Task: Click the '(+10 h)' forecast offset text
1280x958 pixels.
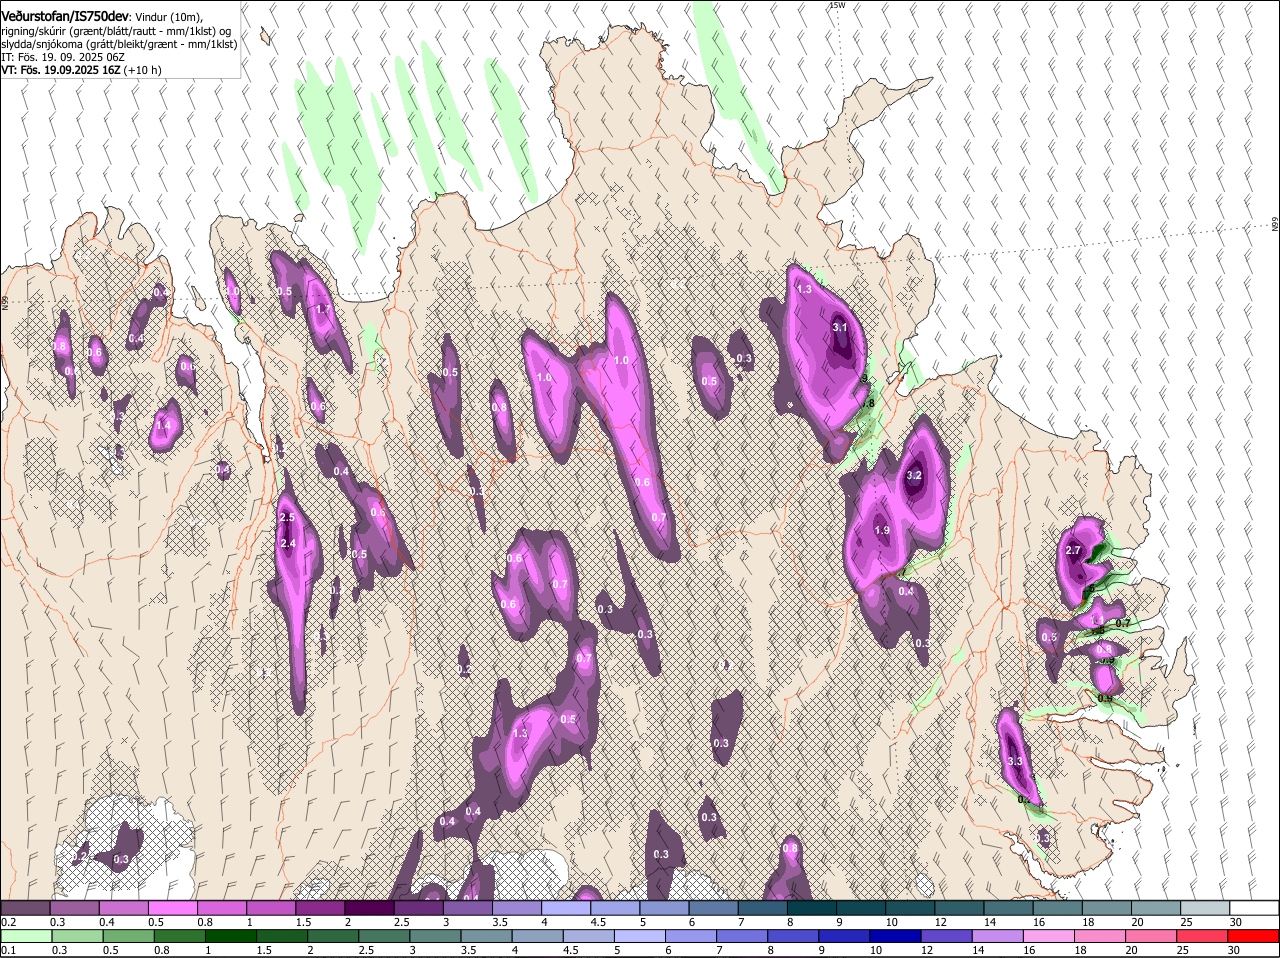Action: point(143,70)
